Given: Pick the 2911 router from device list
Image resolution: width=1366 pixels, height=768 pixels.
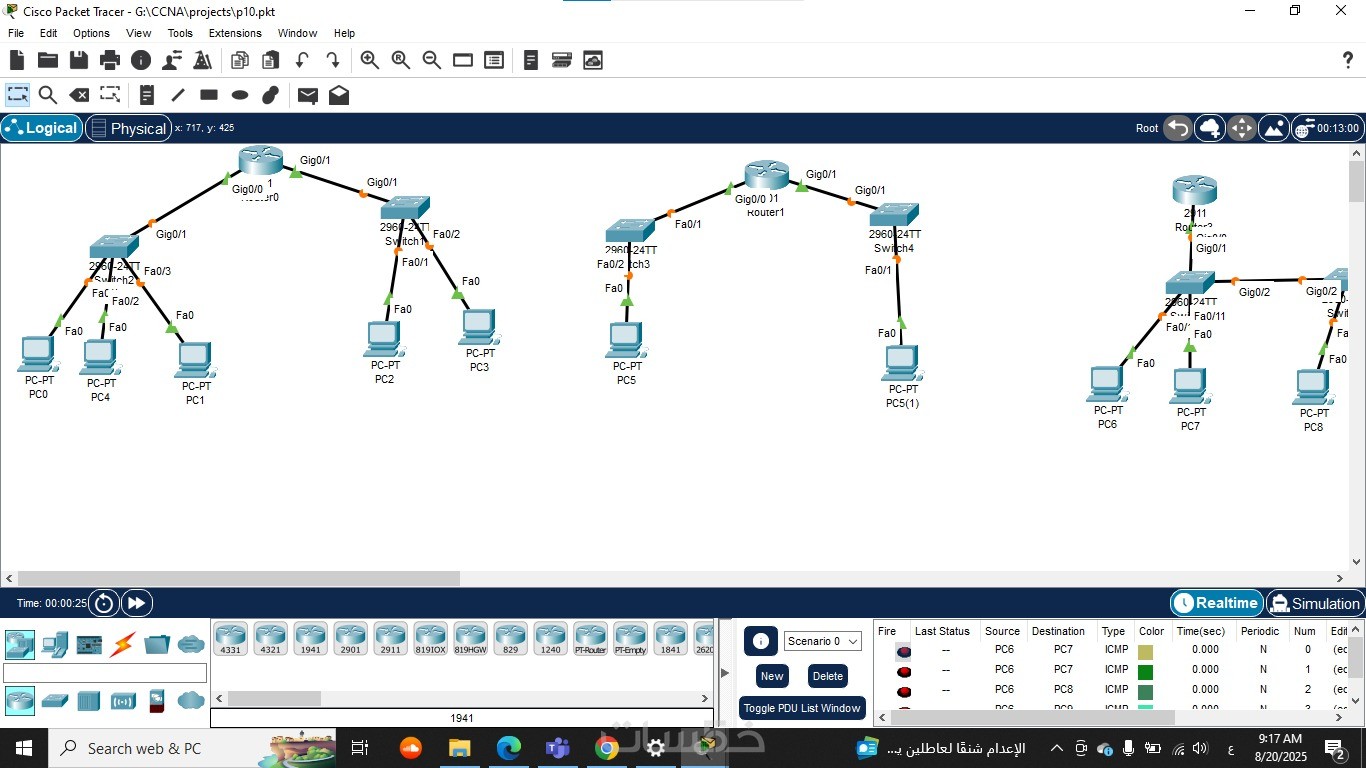Looking at the screenshot, I should [390, 638].
